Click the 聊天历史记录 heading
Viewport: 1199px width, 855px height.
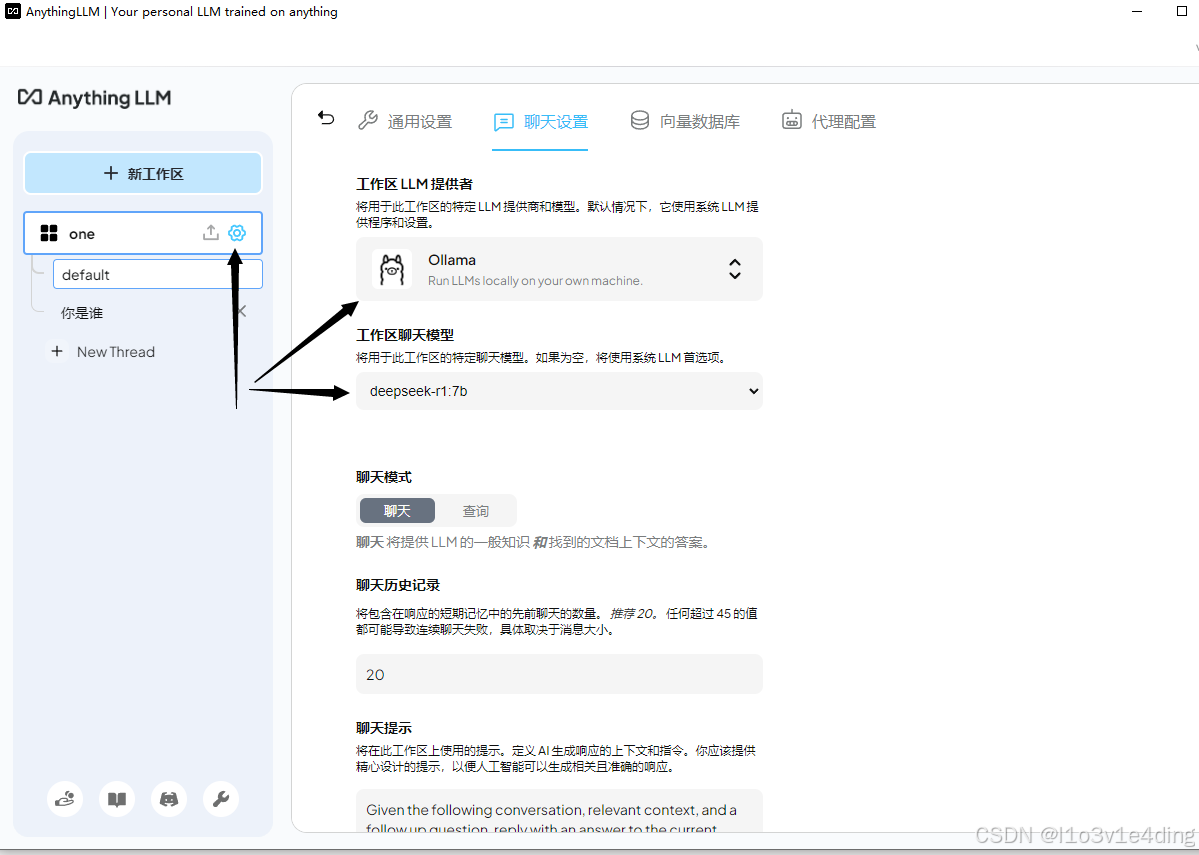(x=398, y=585)
